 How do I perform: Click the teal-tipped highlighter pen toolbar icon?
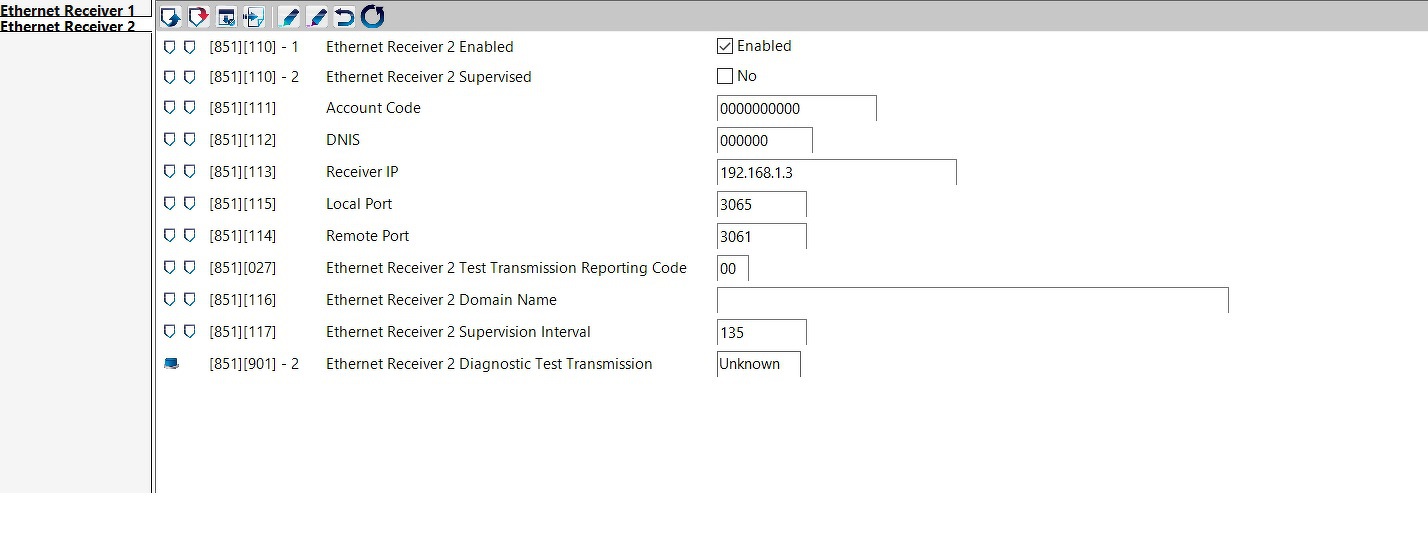tap(289, 17)
